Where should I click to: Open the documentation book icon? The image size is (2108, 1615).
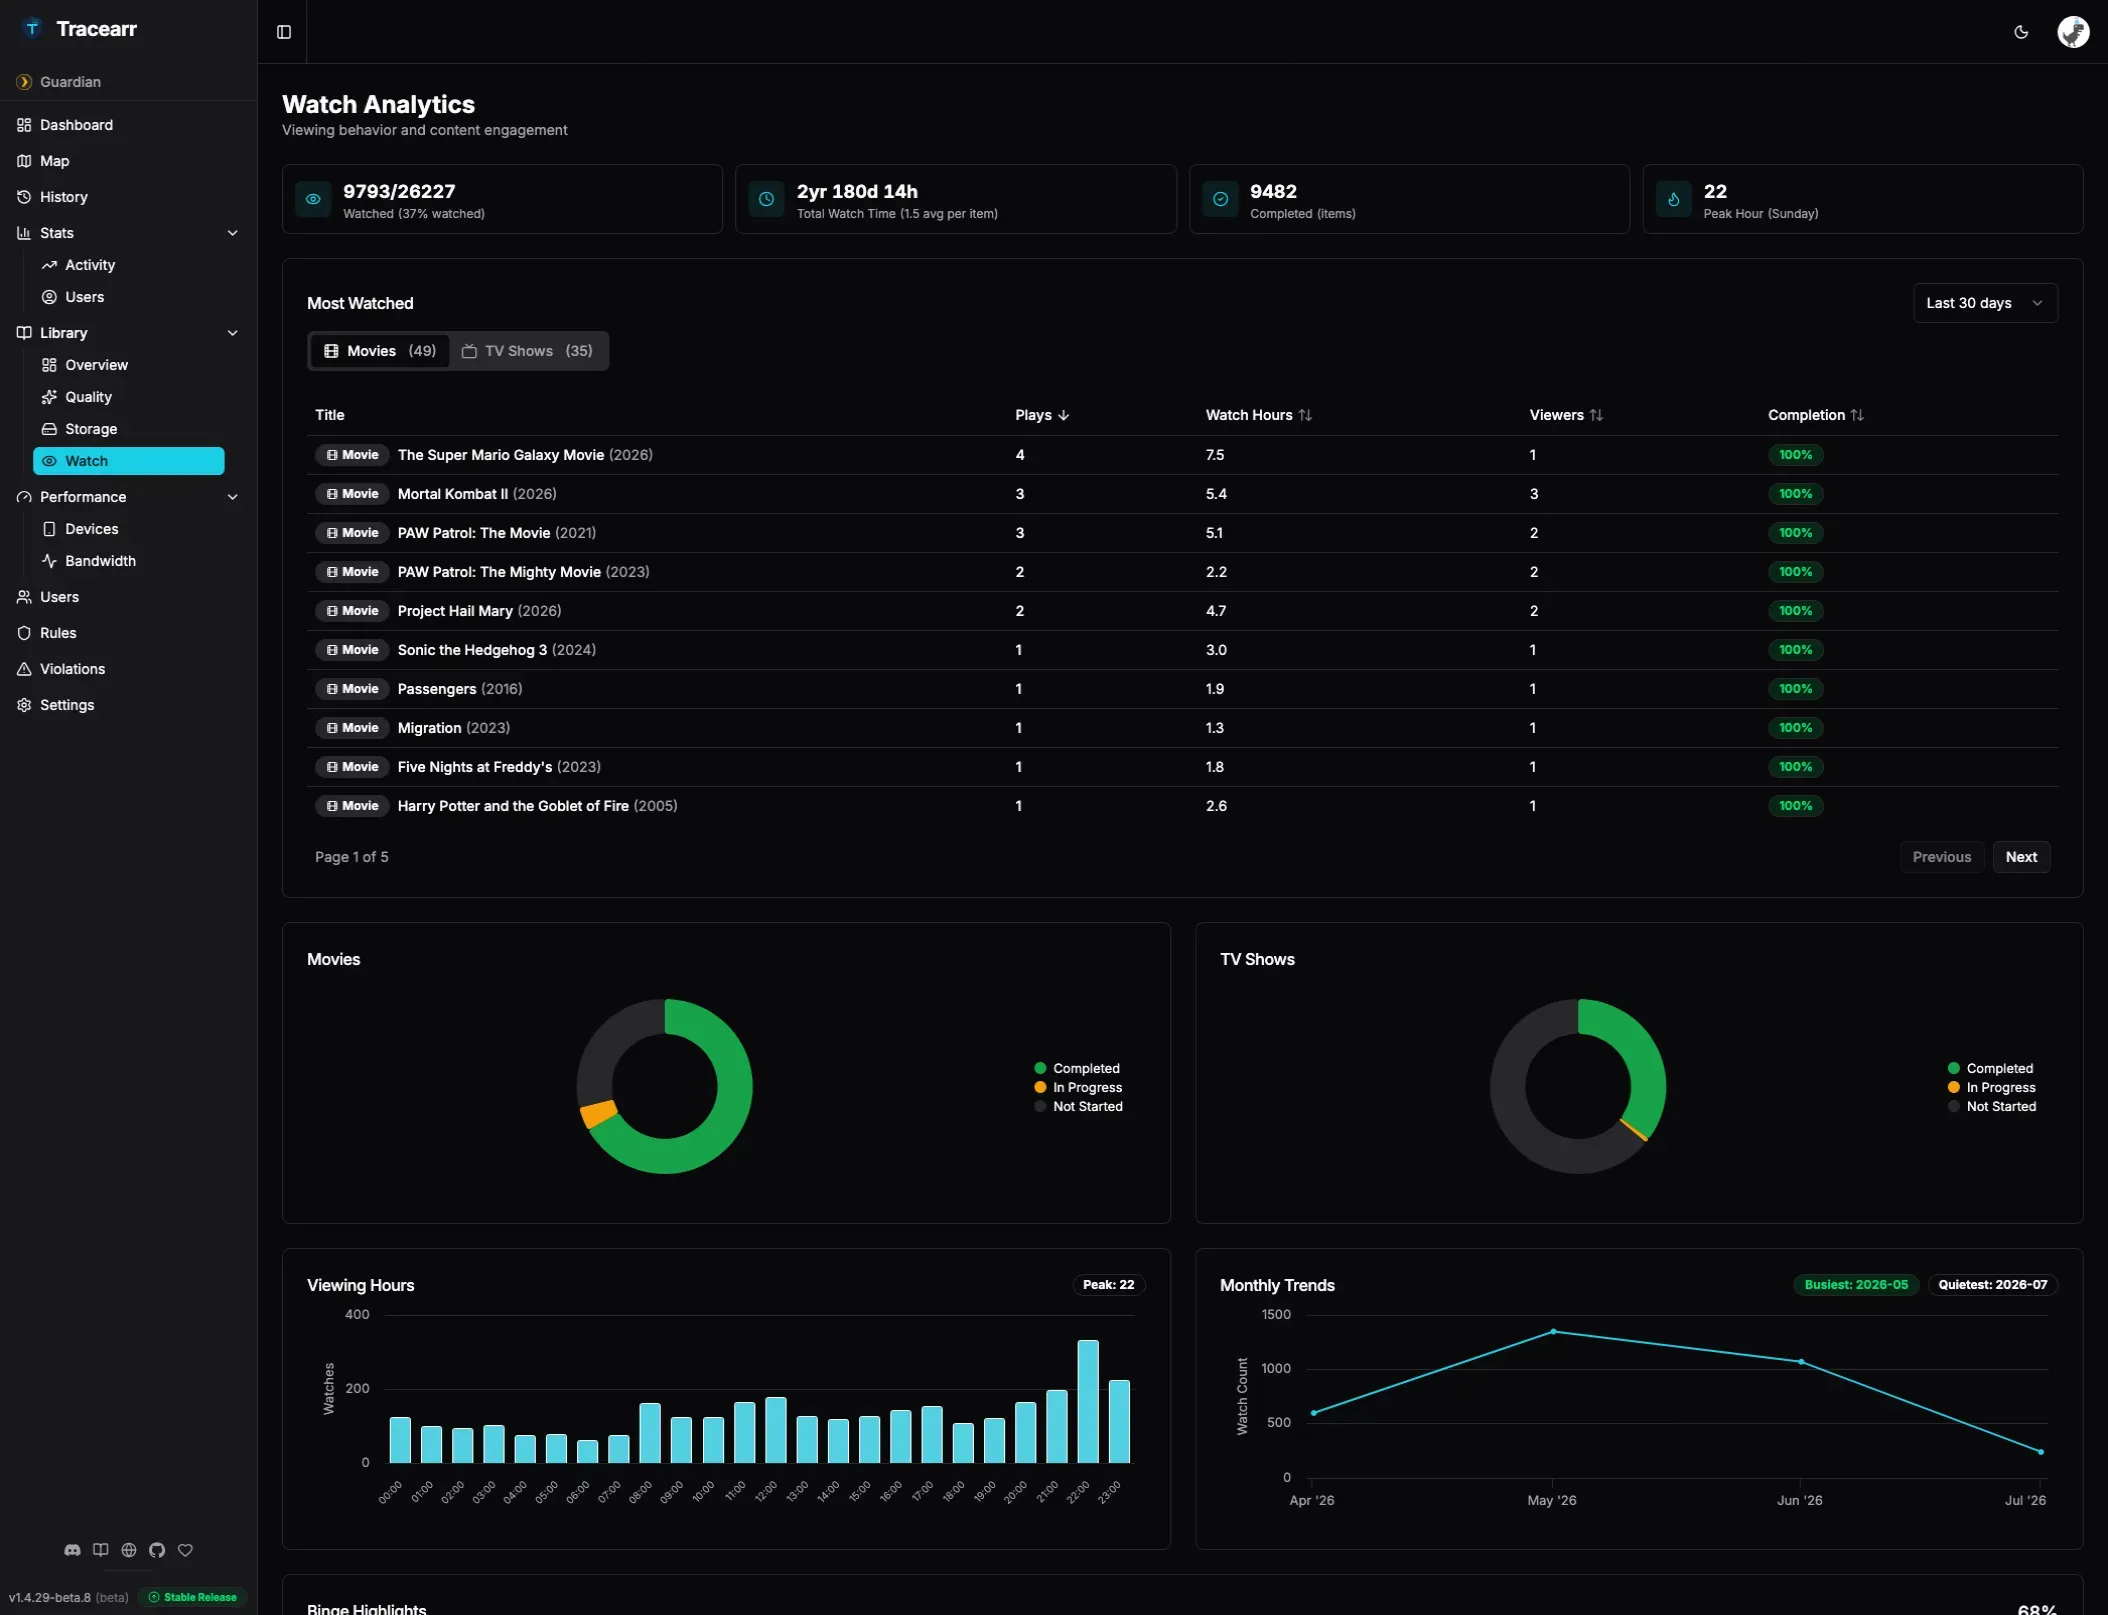pos(101,1550)
